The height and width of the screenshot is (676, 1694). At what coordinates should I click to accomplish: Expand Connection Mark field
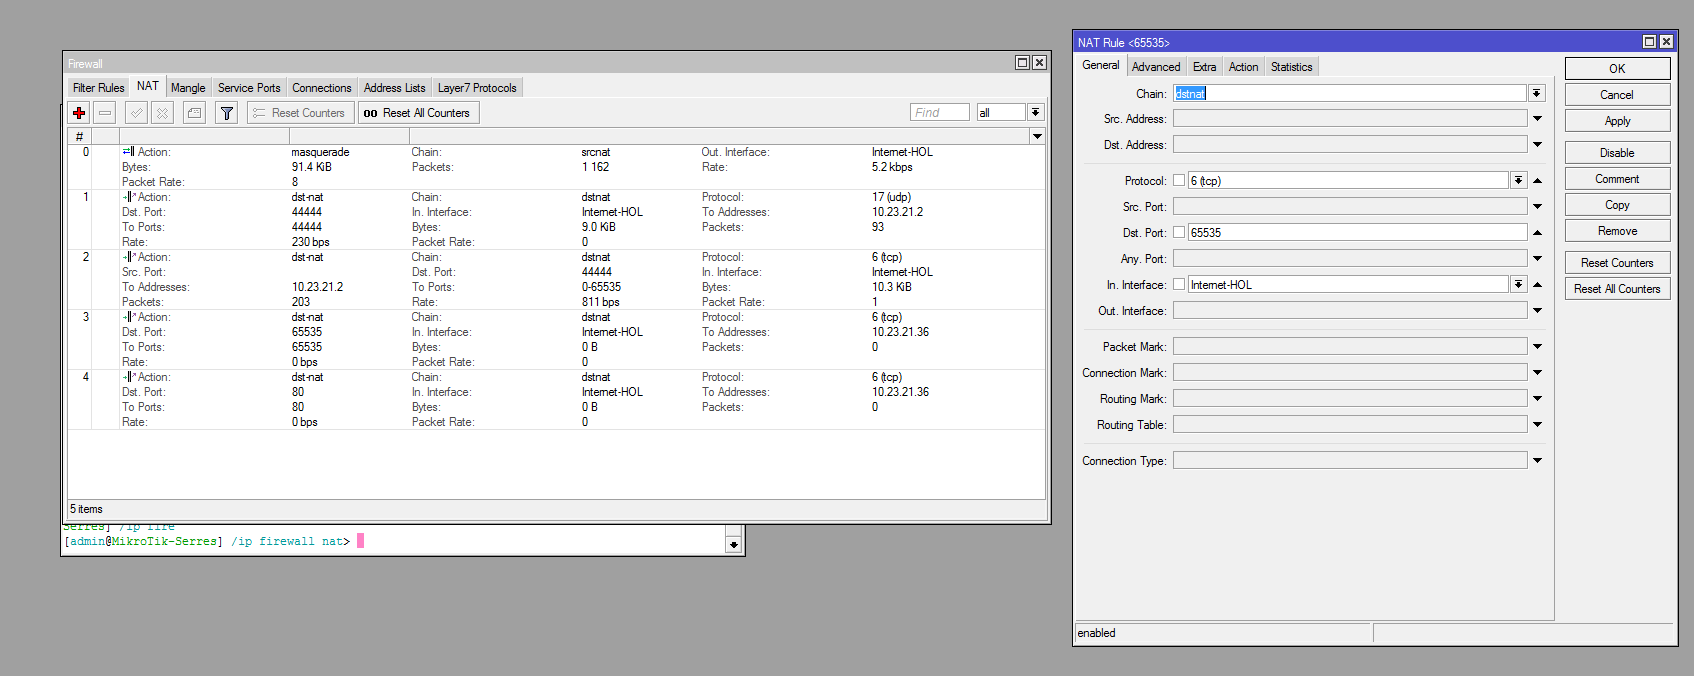[x=1537, y=373]
